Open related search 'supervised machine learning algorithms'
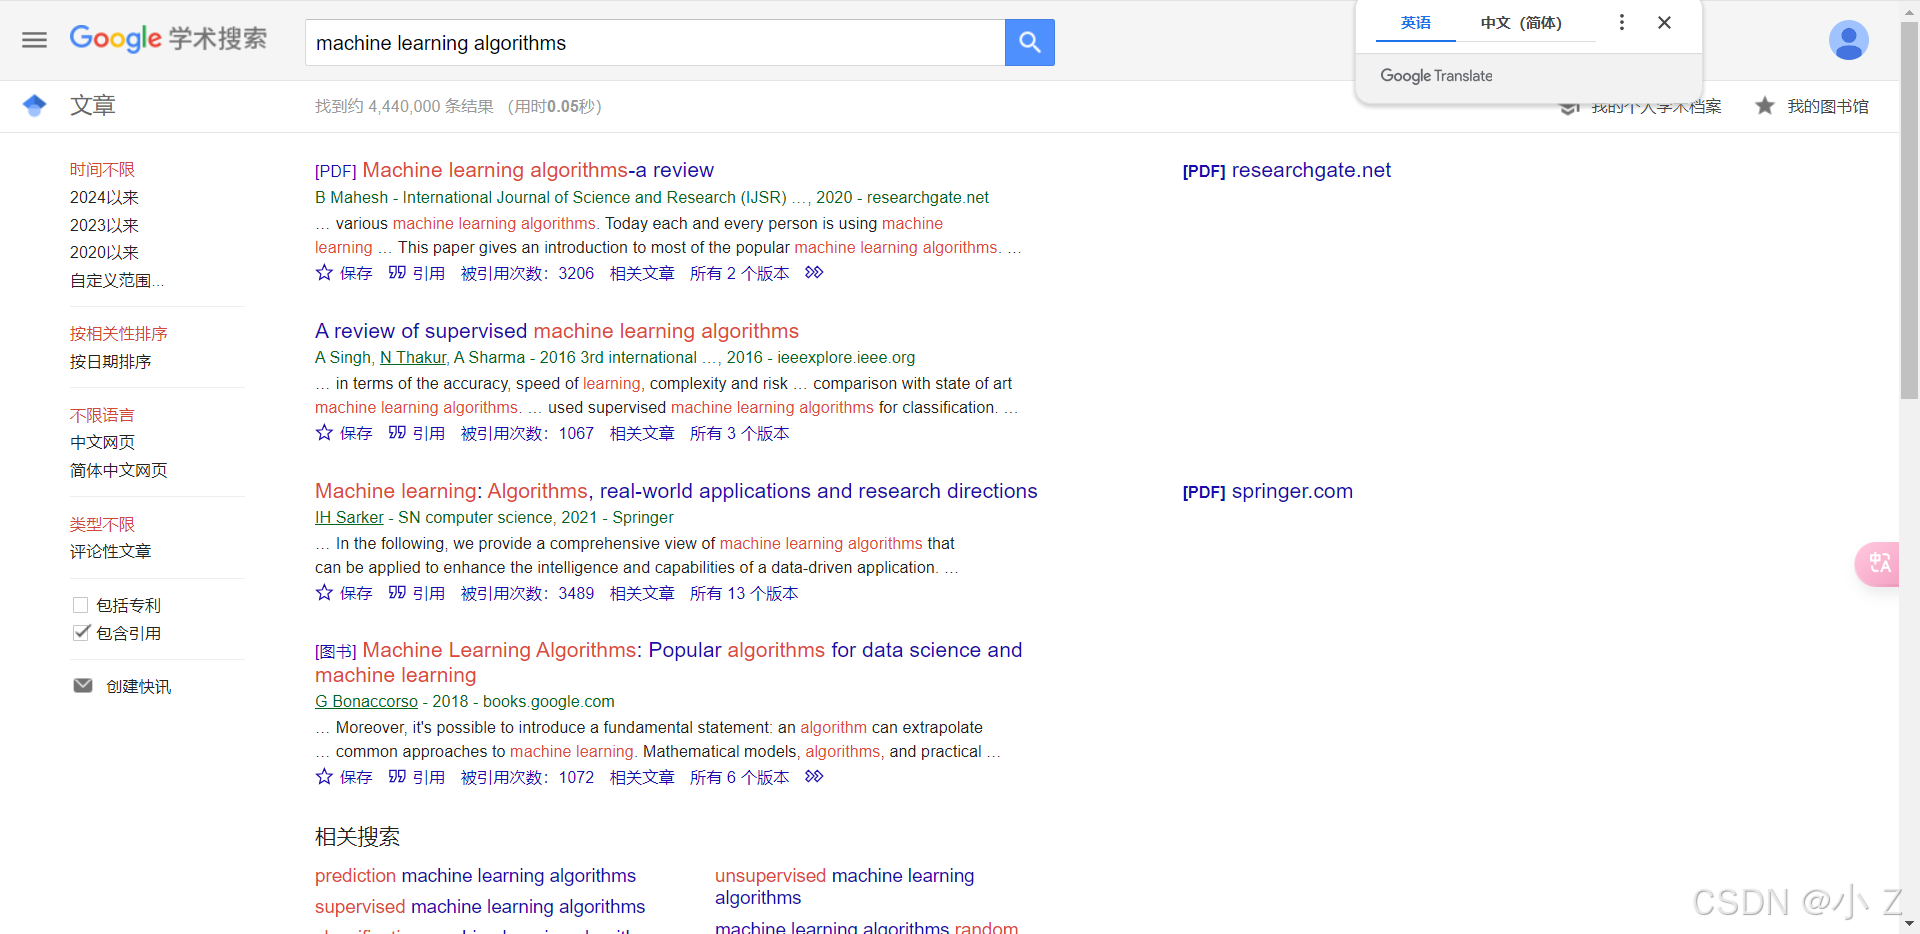Image resolution: width=1920 pixels, height=934 pixels. [480, 907]
